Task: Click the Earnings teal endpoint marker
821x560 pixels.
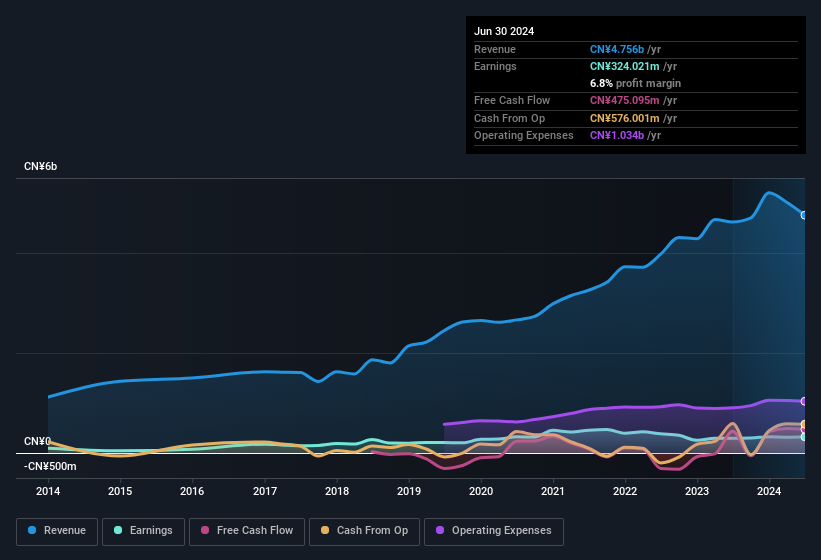Action: click(804, 437)
